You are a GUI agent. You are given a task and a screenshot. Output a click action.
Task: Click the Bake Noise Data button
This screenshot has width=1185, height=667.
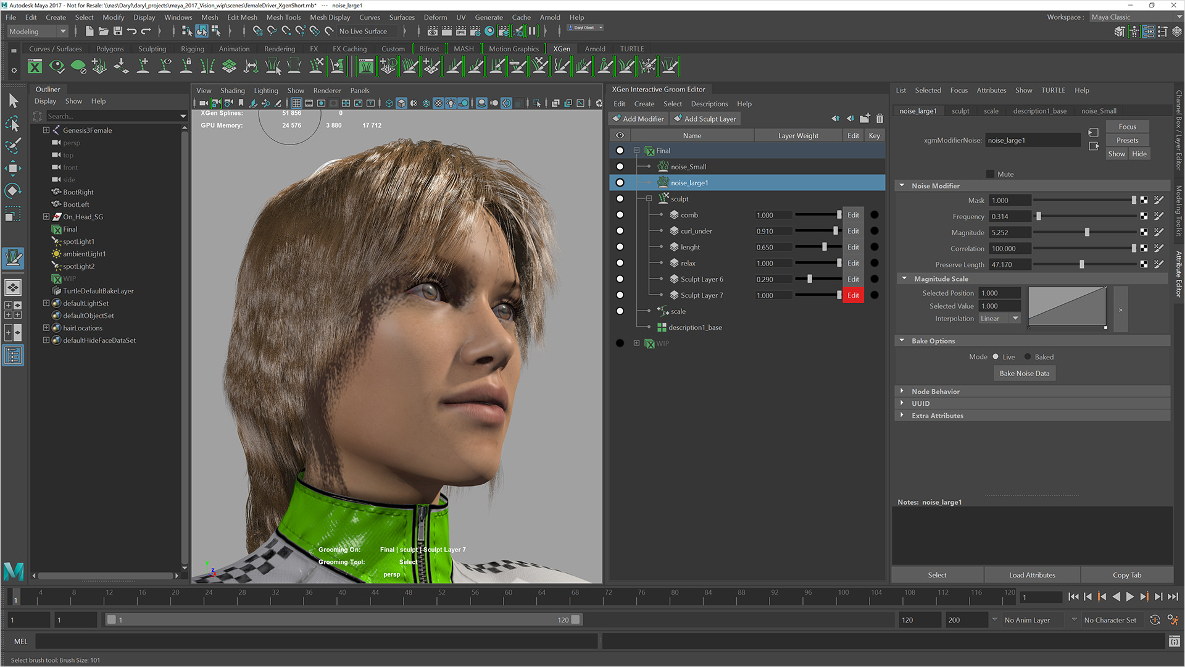click(x=1024, y=374)
